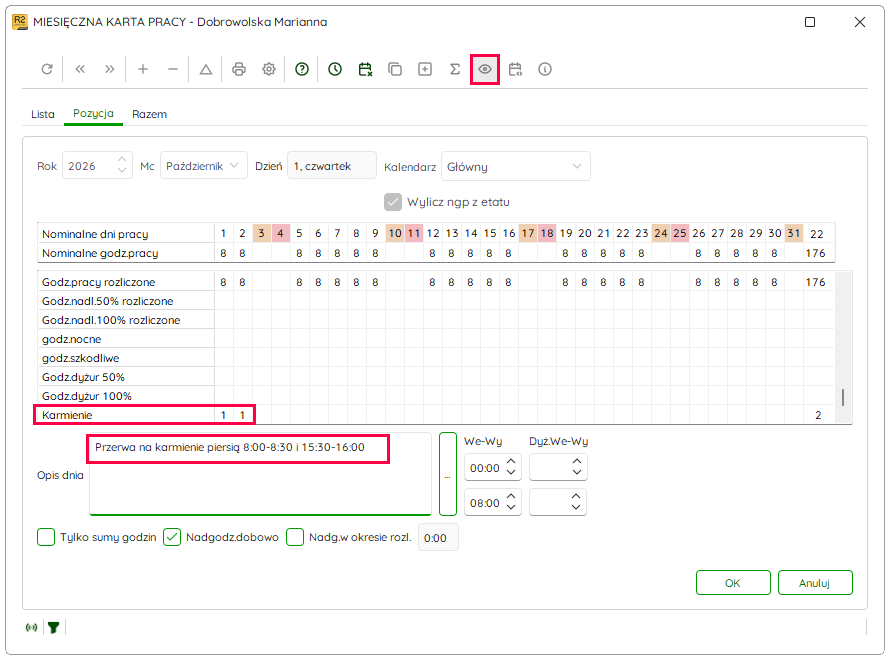Switch to the Lista tab
The height and width of the screenshot is (659, 892).
[43, 114]
